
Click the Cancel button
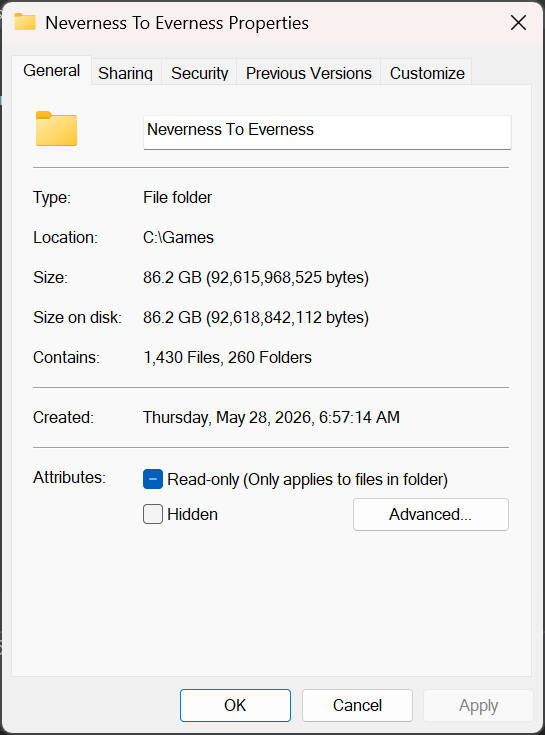point(358,705)
